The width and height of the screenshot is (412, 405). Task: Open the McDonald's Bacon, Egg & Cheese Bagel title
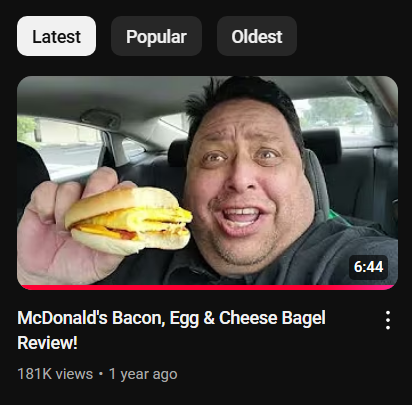tap(171, 330)
